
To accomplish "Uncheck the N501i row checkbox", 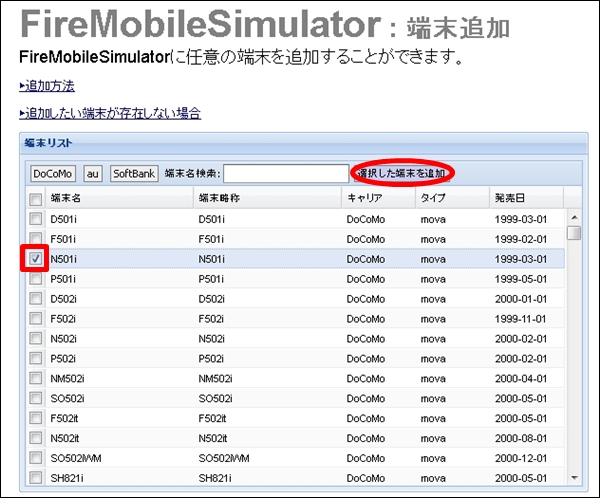I will click(36, 259).
